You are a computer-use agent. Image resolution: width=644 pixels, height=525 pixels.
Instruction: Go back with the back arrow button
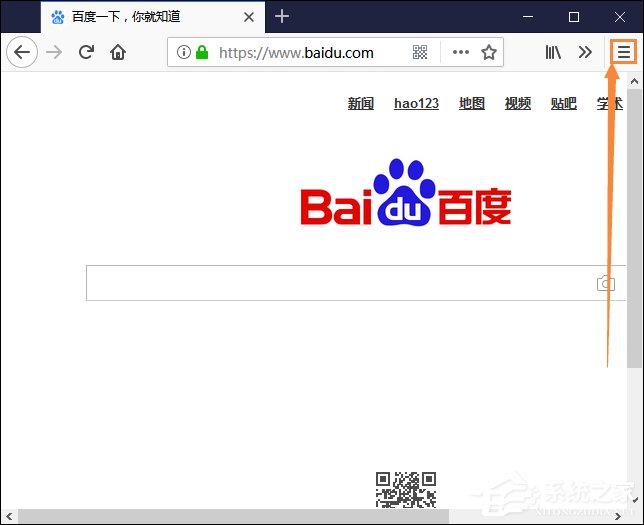(22, 52)
